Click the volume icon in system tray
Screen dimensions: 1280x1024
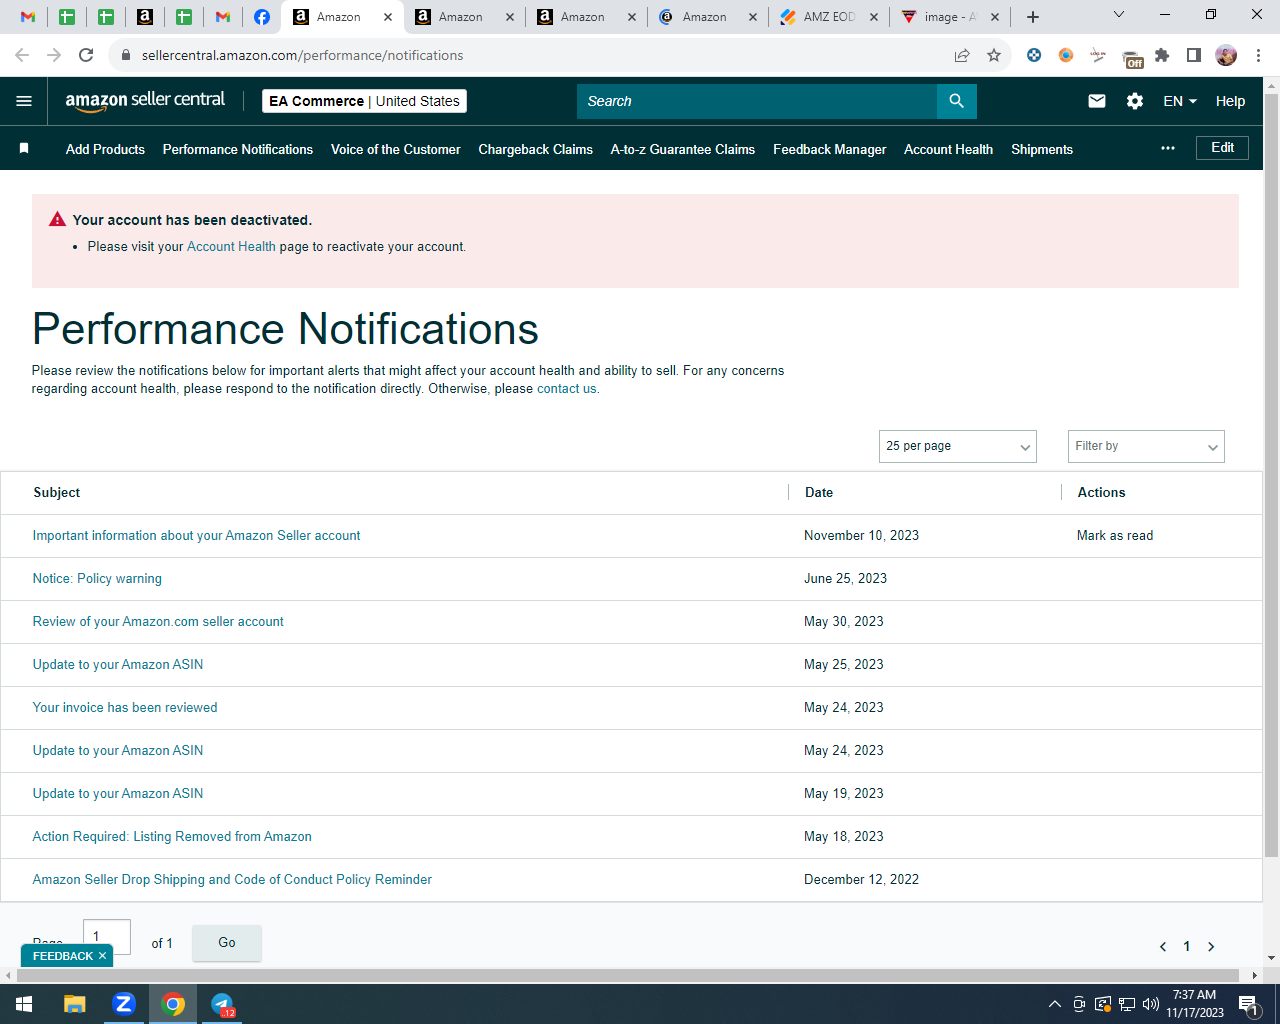(x=1151, y=1004)
